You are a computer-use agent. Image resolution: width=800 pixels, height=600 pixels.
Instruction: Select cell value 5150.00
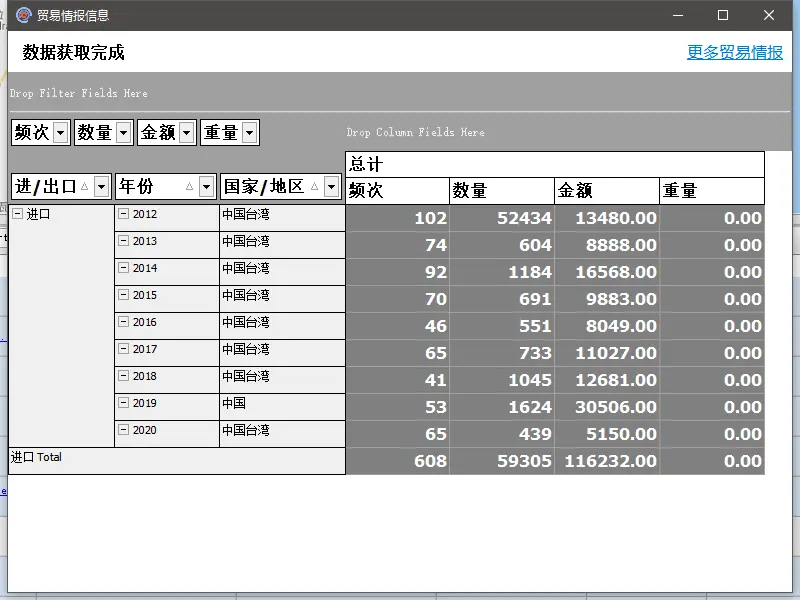[607, 435]
